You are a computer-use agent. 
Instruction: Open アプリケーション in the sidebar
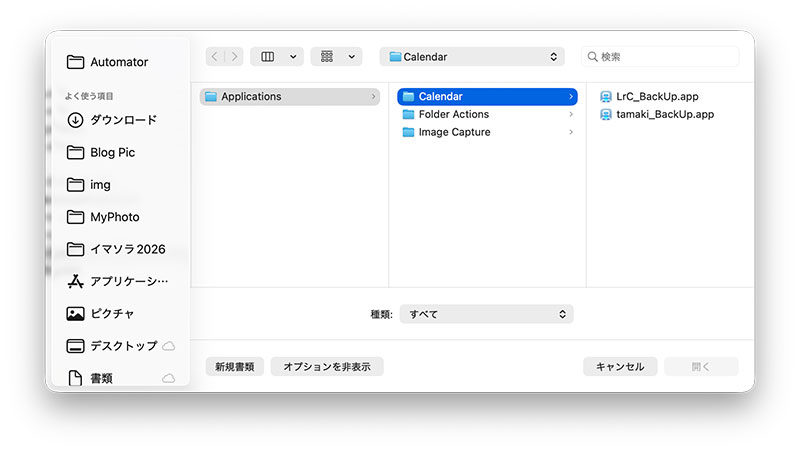(x=129, y=281)
